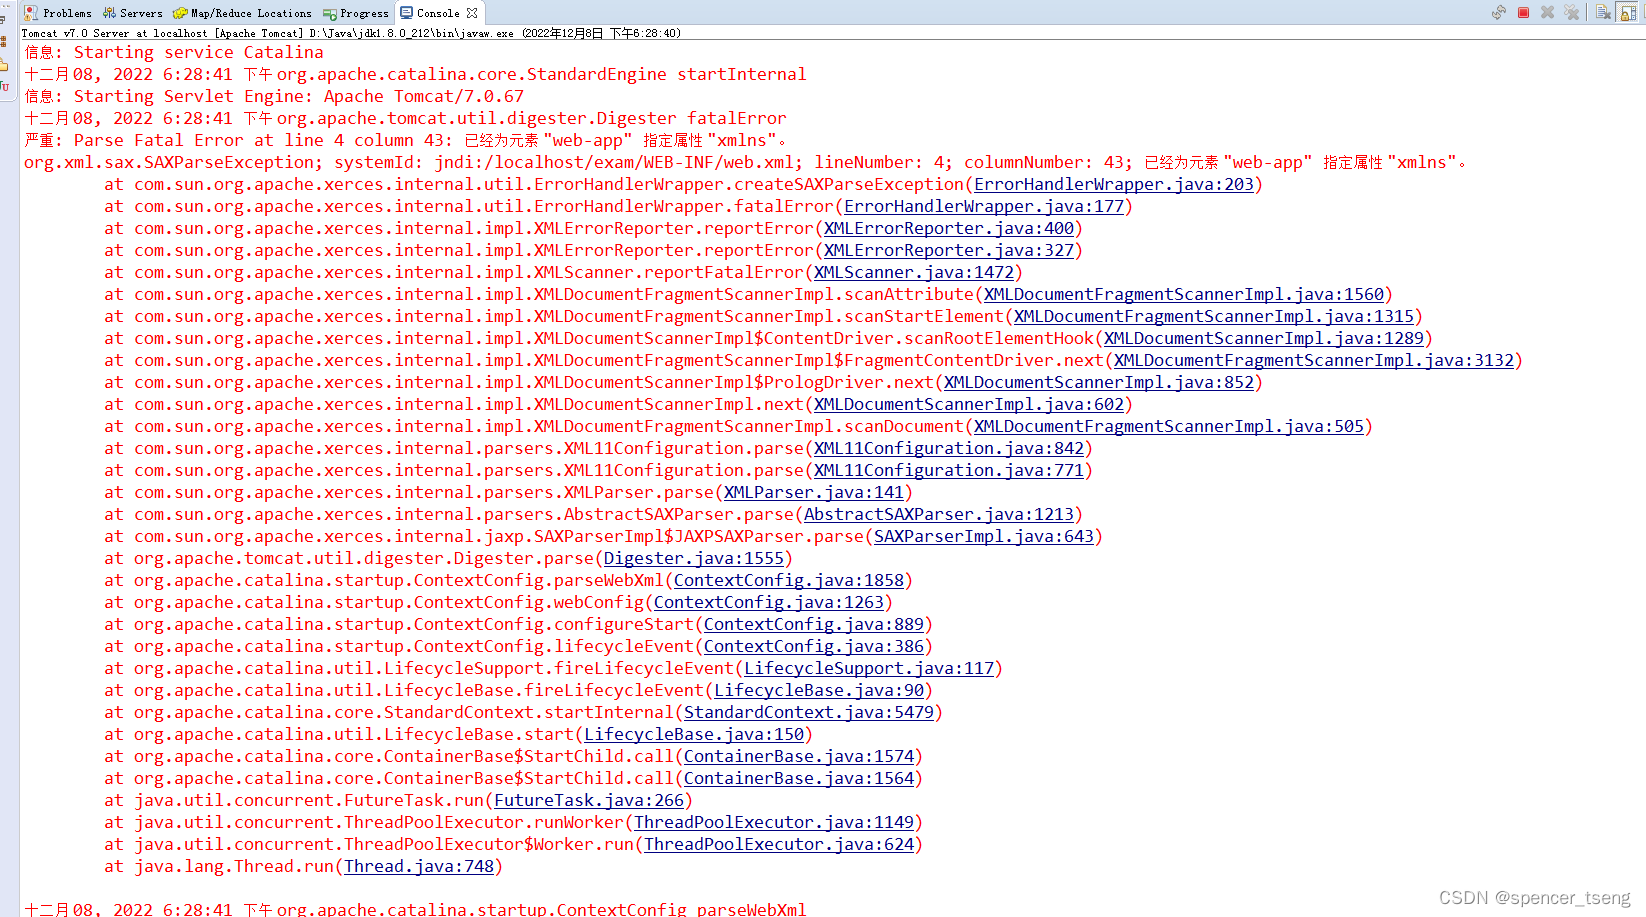The height and width of the screenshot is (917, 1646).
Task: Open StandardContext.java:5479 from the trace
Action: pyautogui.click(x=811, y=712)
